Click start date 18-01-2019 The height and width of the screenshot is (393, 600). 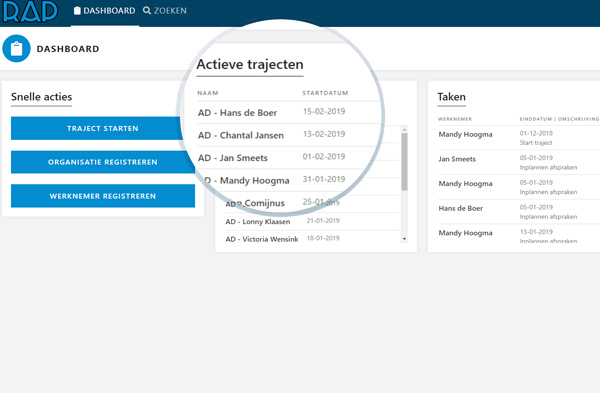323,238
